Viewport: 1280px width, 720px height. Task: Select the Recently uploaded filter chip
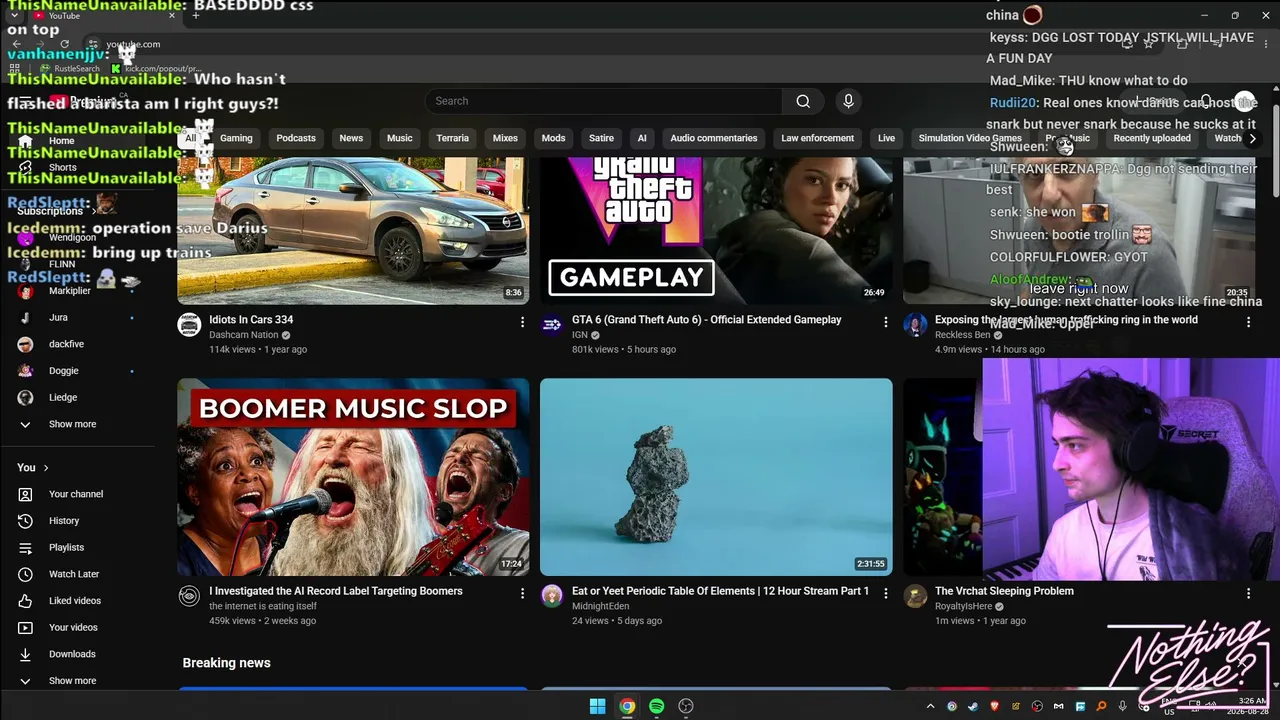pyautogui.click(x=1152, y=138)
